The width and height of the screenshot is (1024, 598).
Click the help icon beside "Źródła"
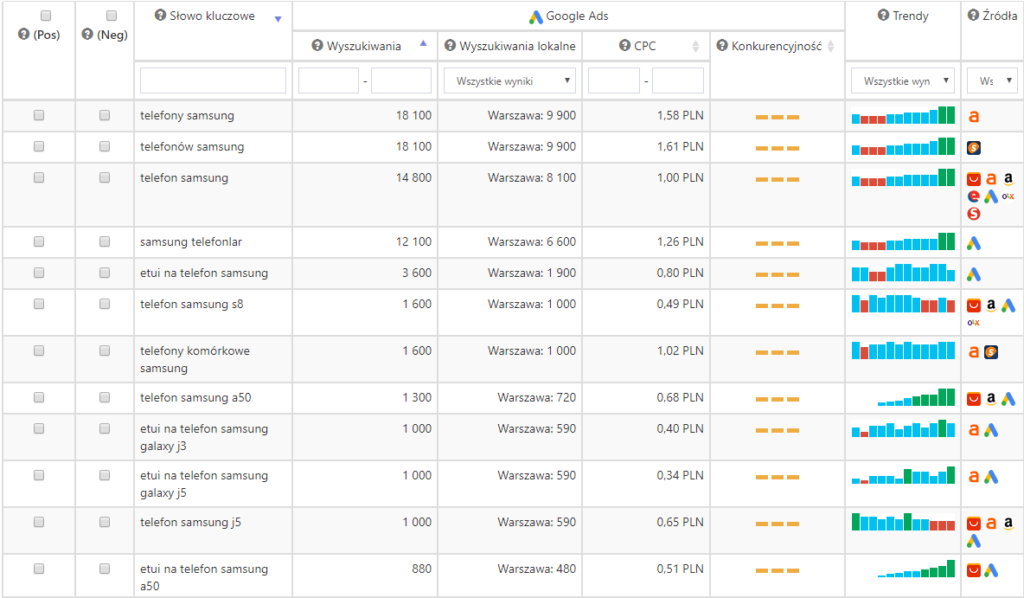click(974, 15)
